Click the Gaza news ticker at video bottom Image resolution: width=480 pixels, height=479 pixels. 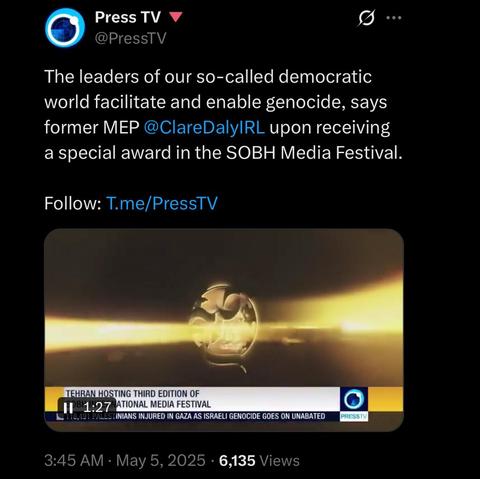[192, 416]
